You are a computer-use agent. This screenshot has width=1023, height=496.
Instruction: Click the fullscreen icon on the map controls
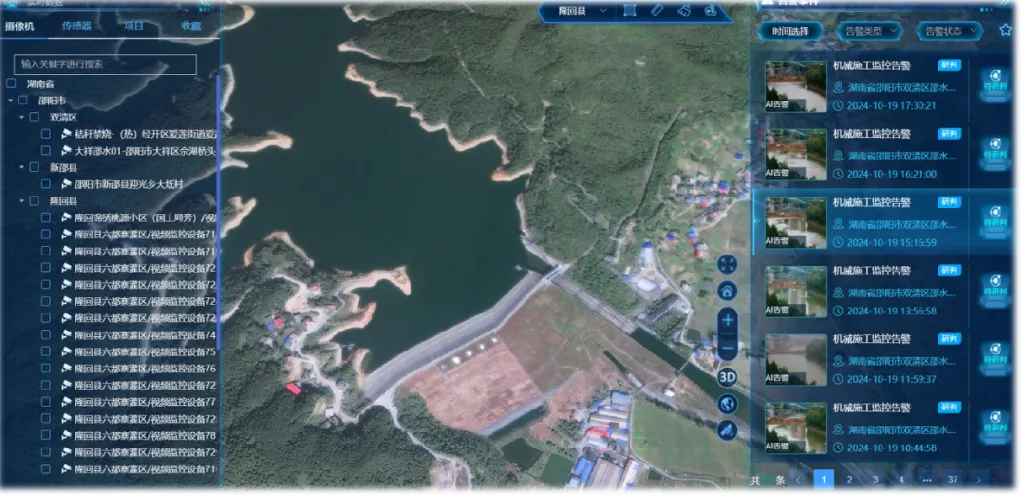pyautogui.click(x=728, y=263)
